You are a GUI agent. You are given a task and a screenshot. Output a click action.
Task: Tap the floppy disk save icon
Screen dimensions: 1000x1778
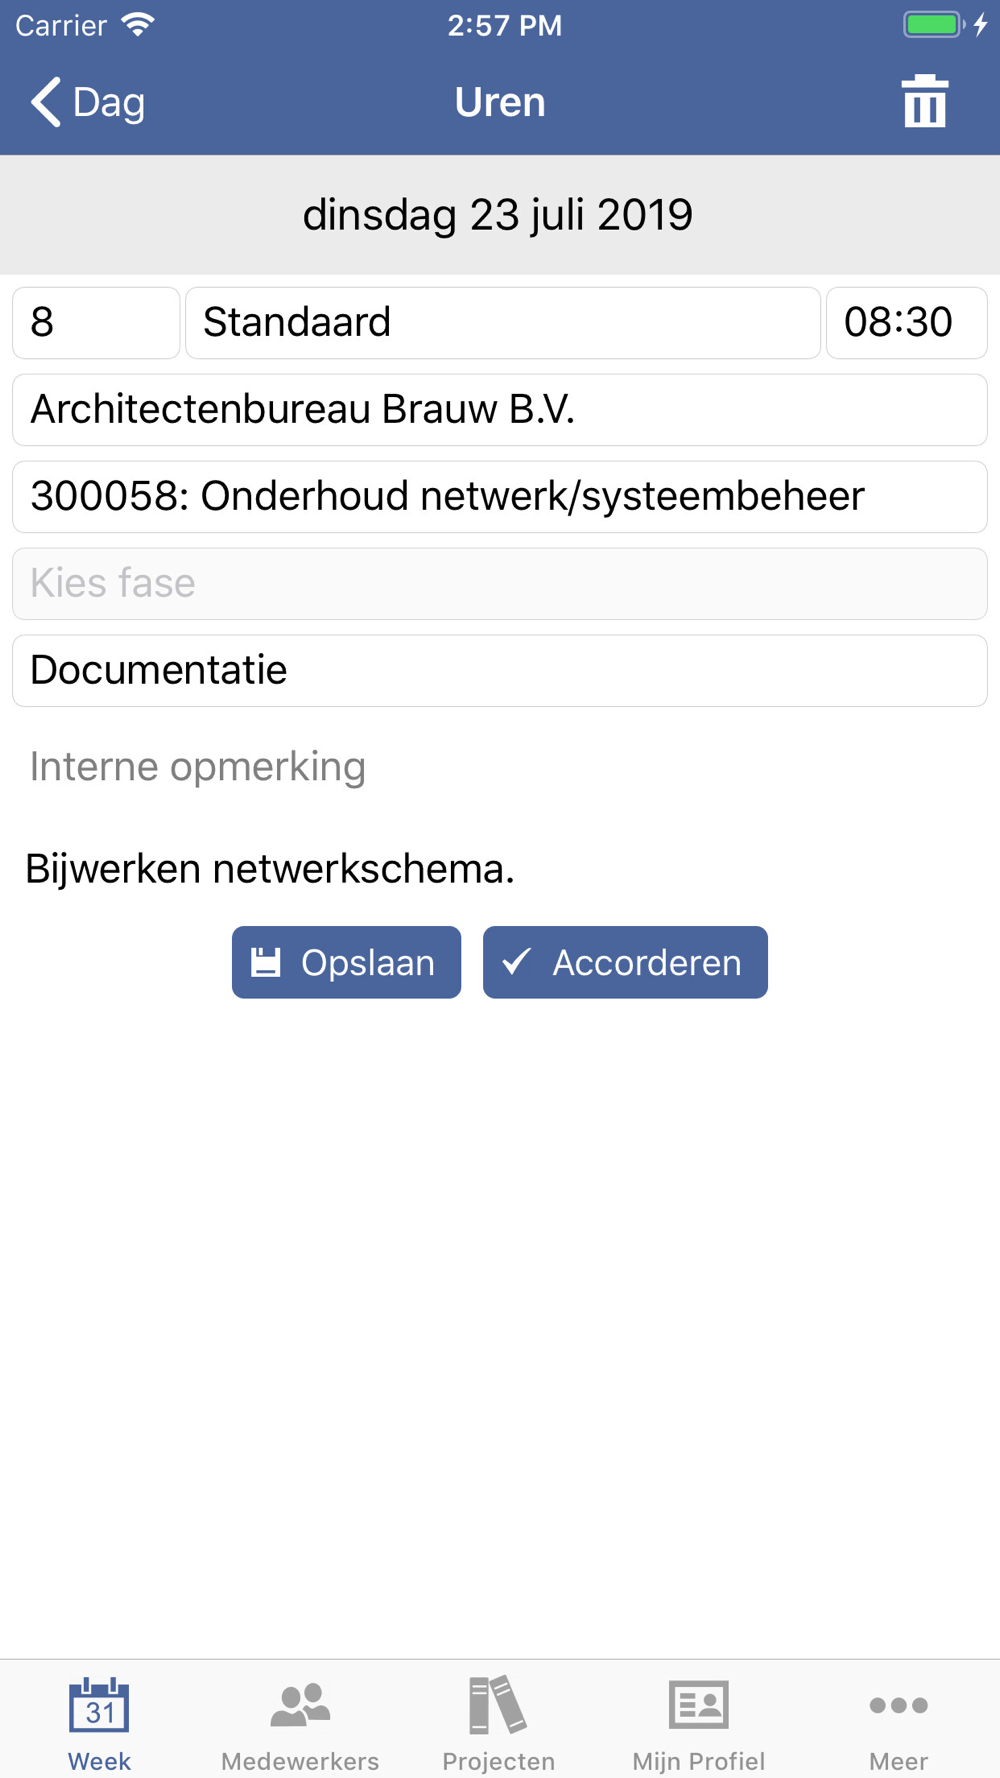pyautogui.click(x=266, y=962)
